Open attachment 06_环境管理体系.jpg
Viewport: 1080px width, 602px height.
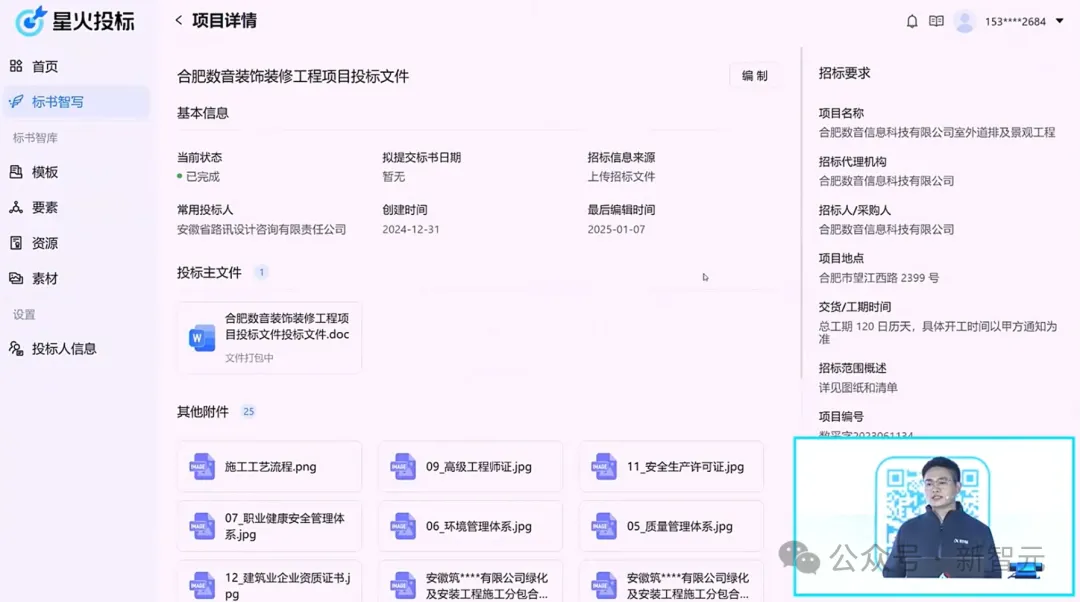(x=470, y=526)
